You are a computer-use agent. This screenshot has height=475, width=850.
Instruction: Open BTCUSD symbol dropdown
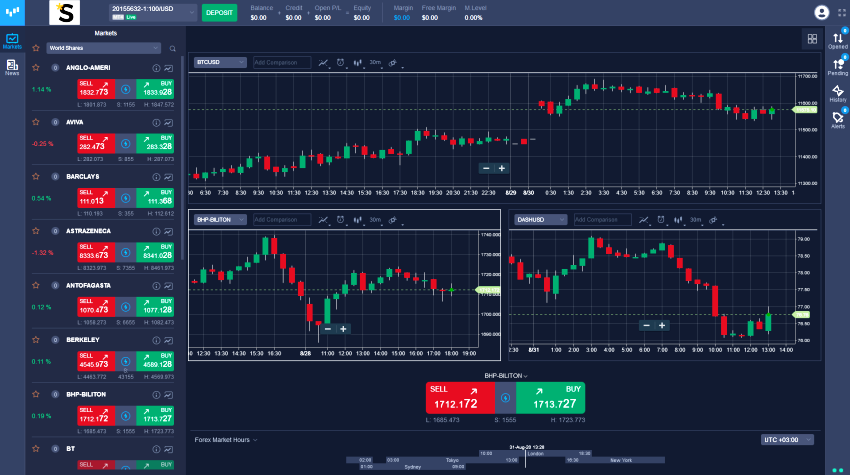[220, 62]
